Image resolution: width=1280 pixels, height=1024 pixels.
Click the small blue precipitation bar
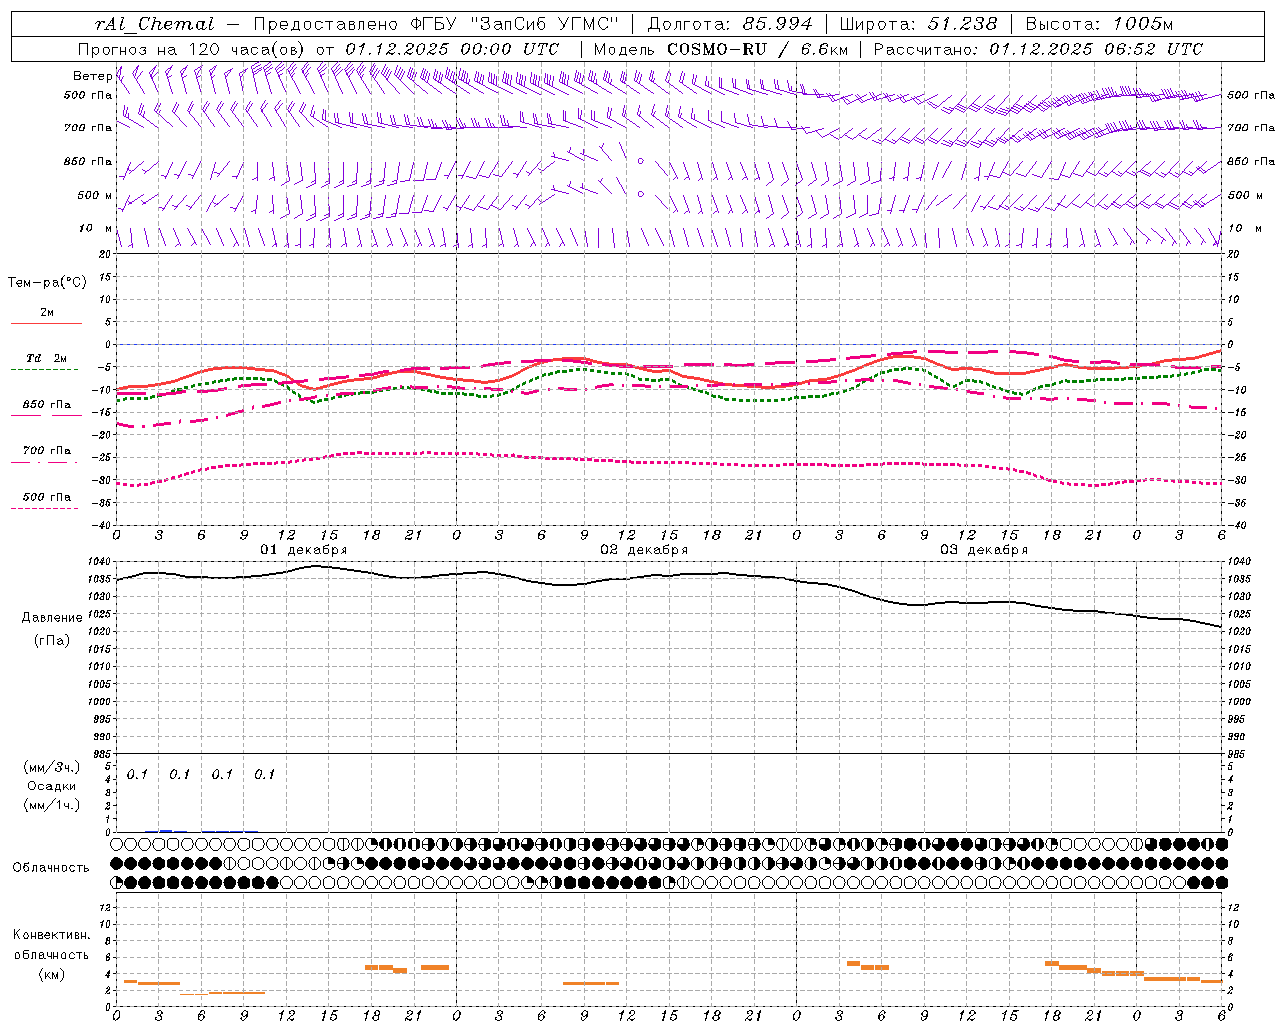tap(166, 831)
